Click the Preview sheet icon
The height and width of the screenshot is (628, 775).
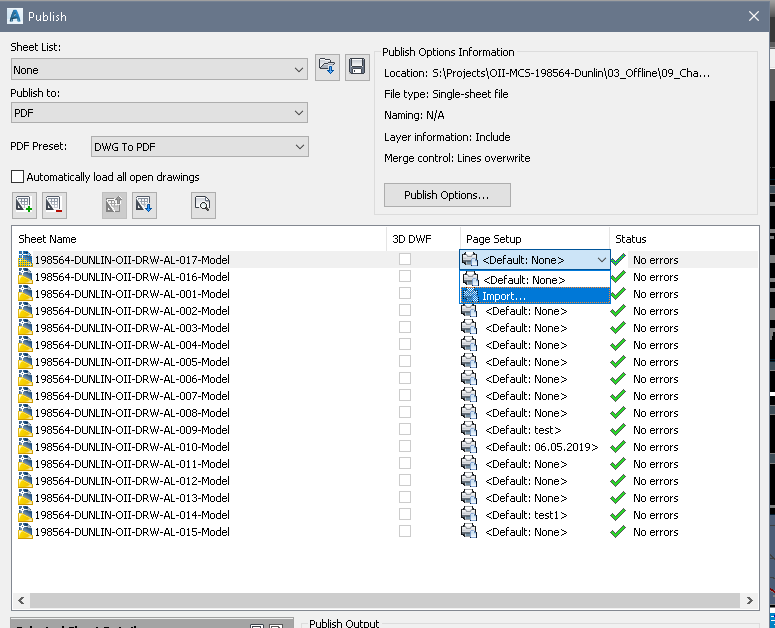point(203,205)
